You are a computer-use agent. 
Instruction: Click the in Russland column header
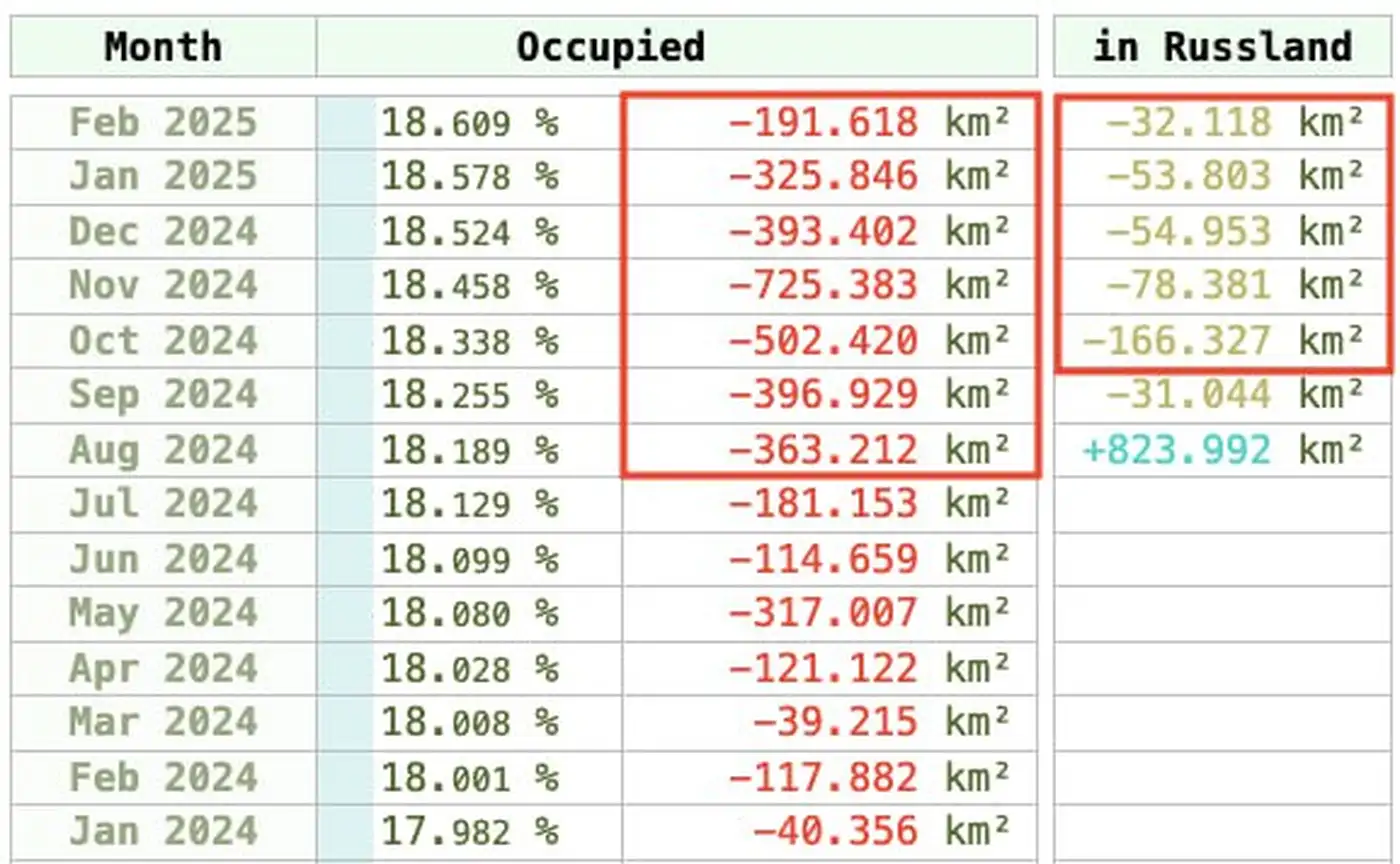click(x=1222, y=47)
